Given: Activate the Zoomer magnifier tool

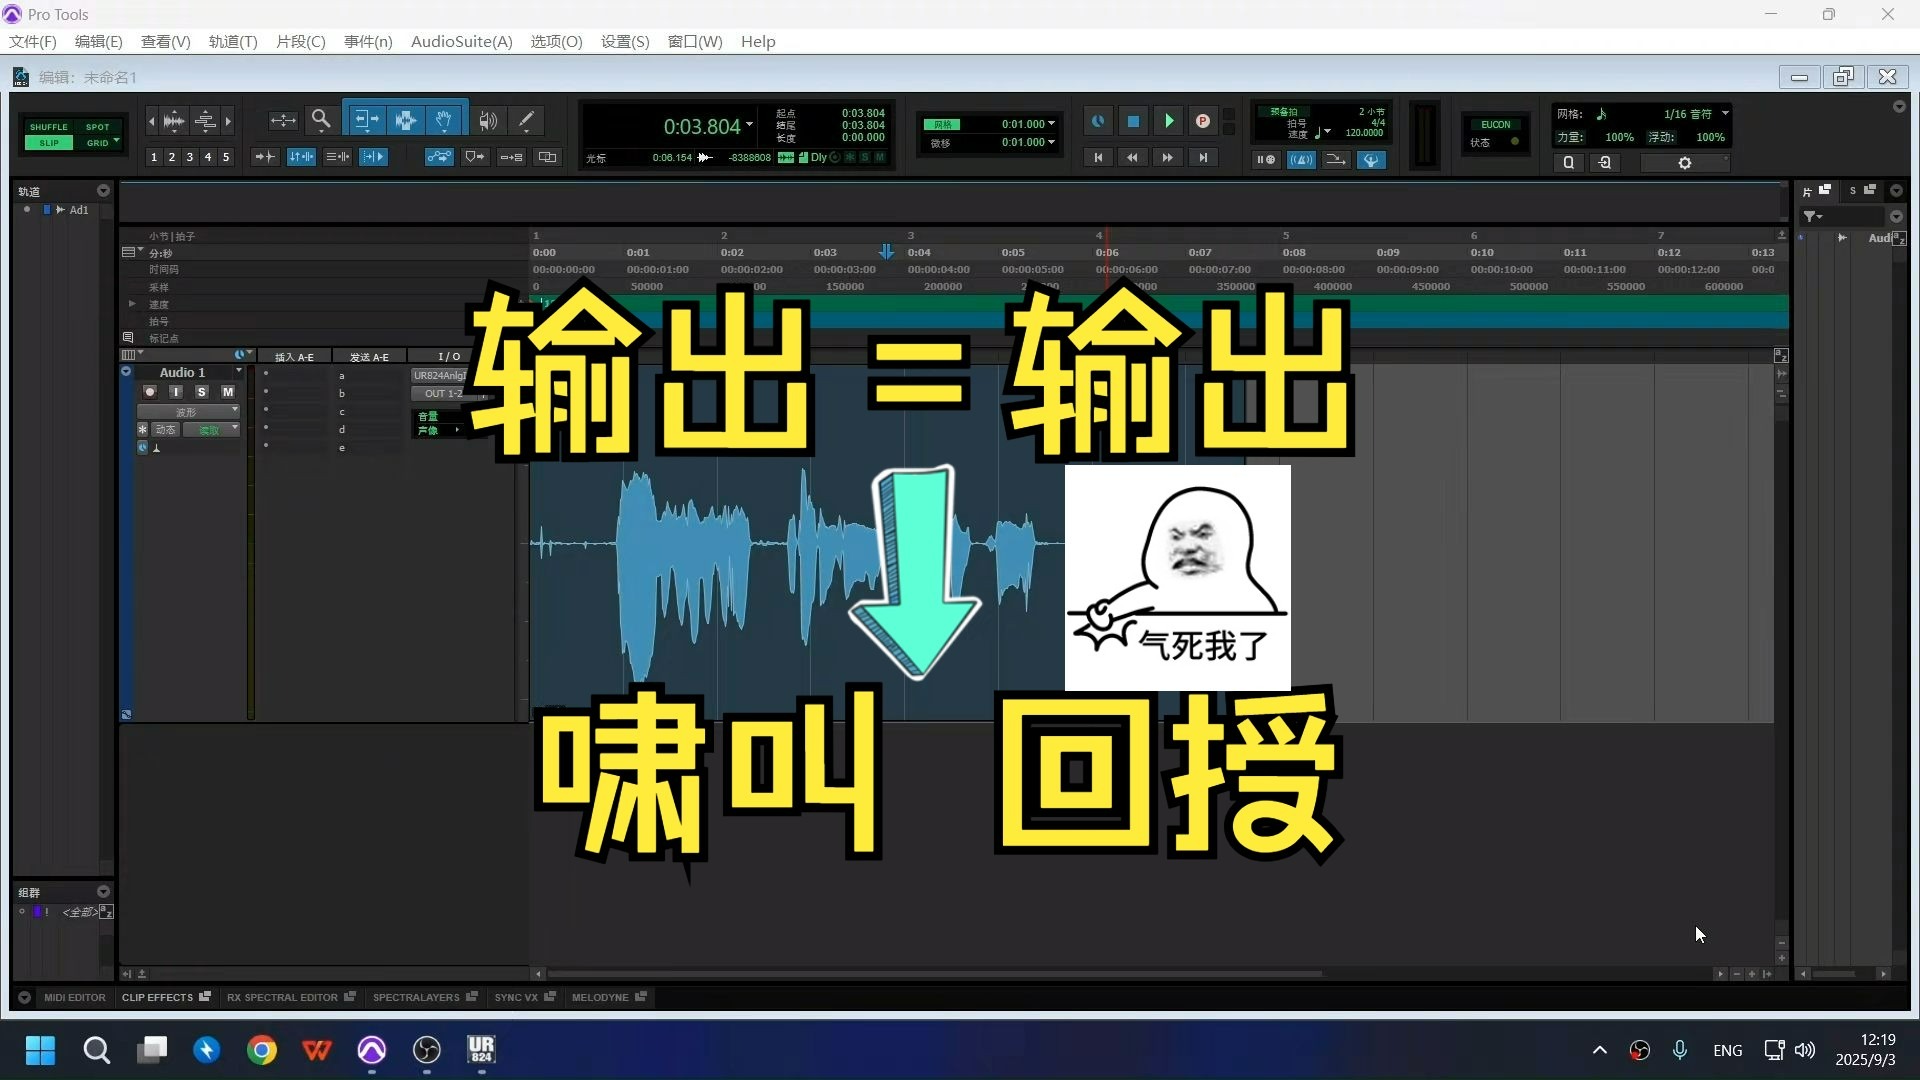Looking at the screenshot, I should pos(321,119).
